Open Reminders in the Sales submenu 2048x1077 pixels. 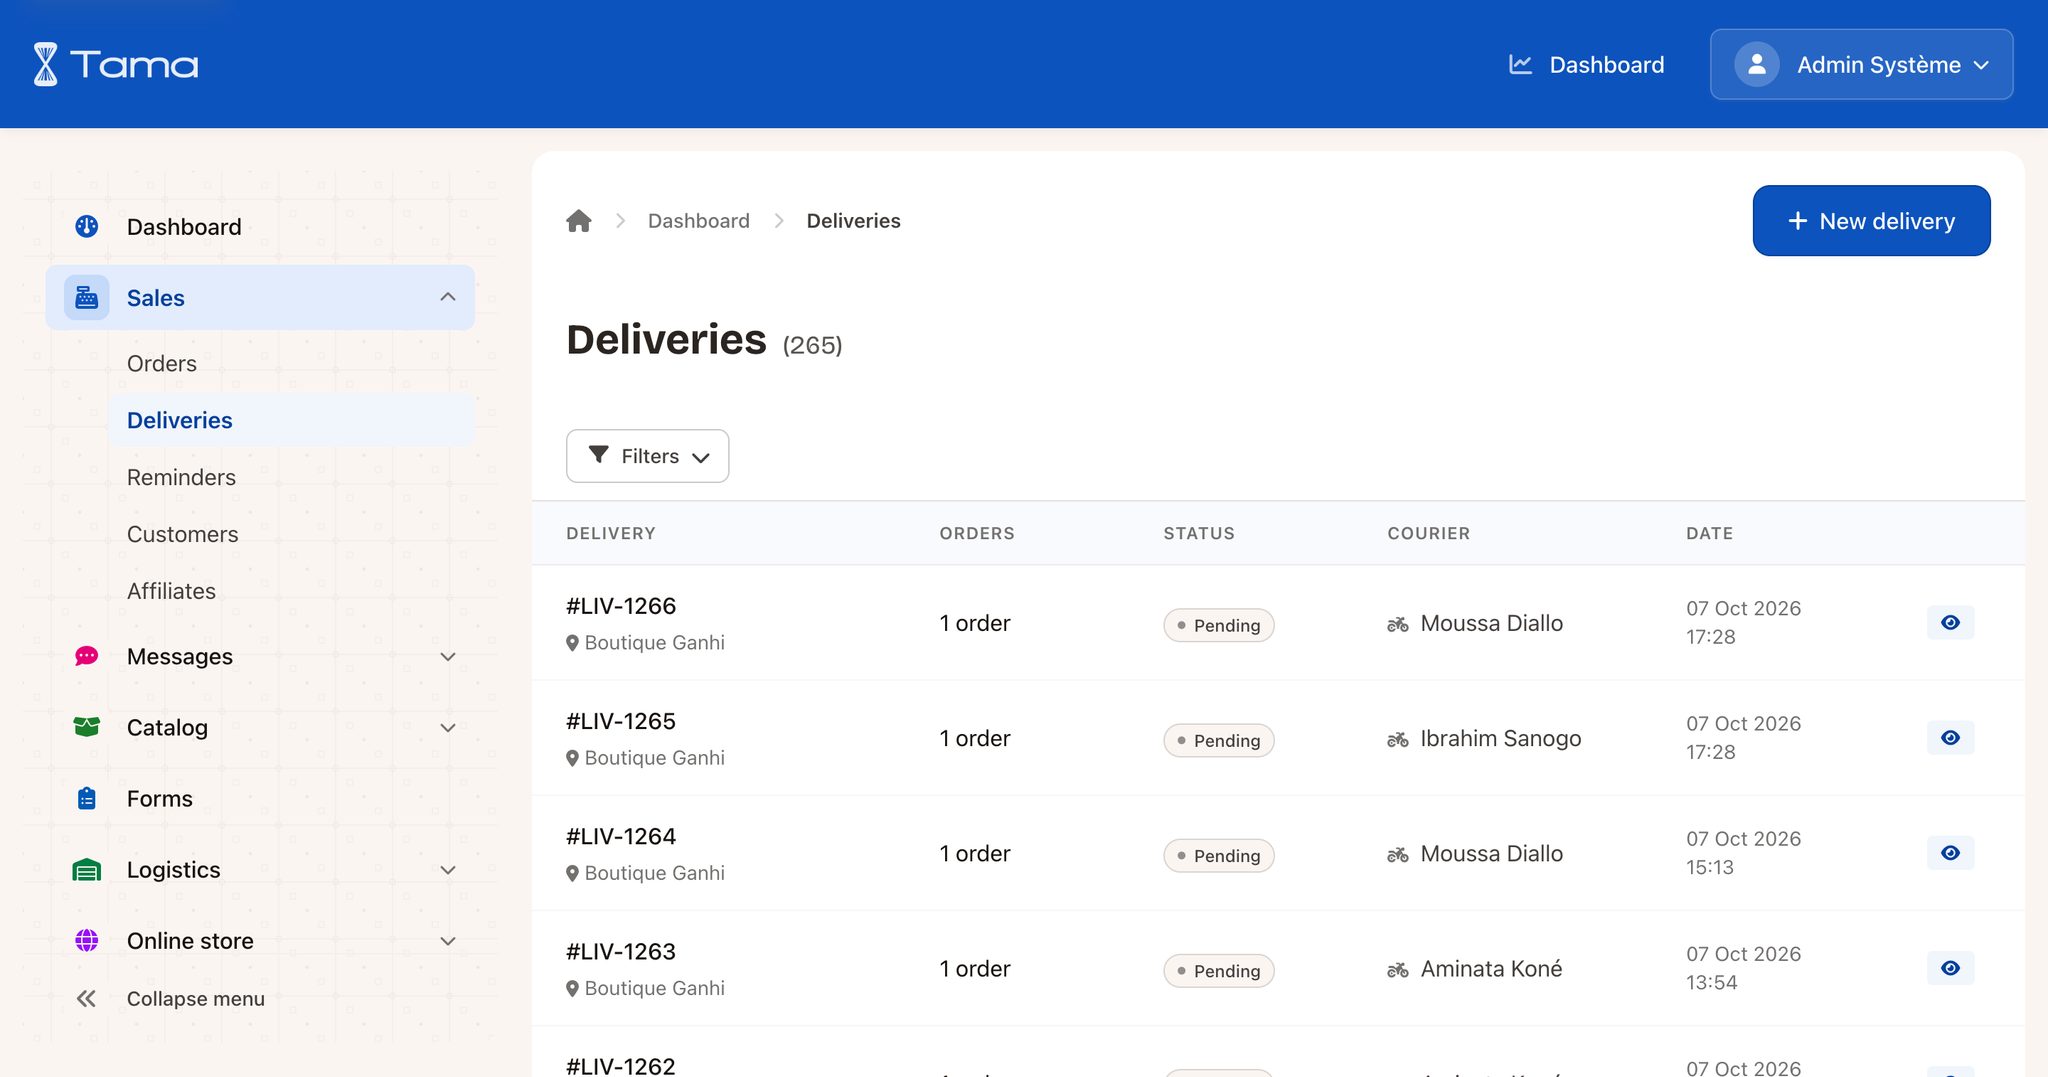coord(181,477)
